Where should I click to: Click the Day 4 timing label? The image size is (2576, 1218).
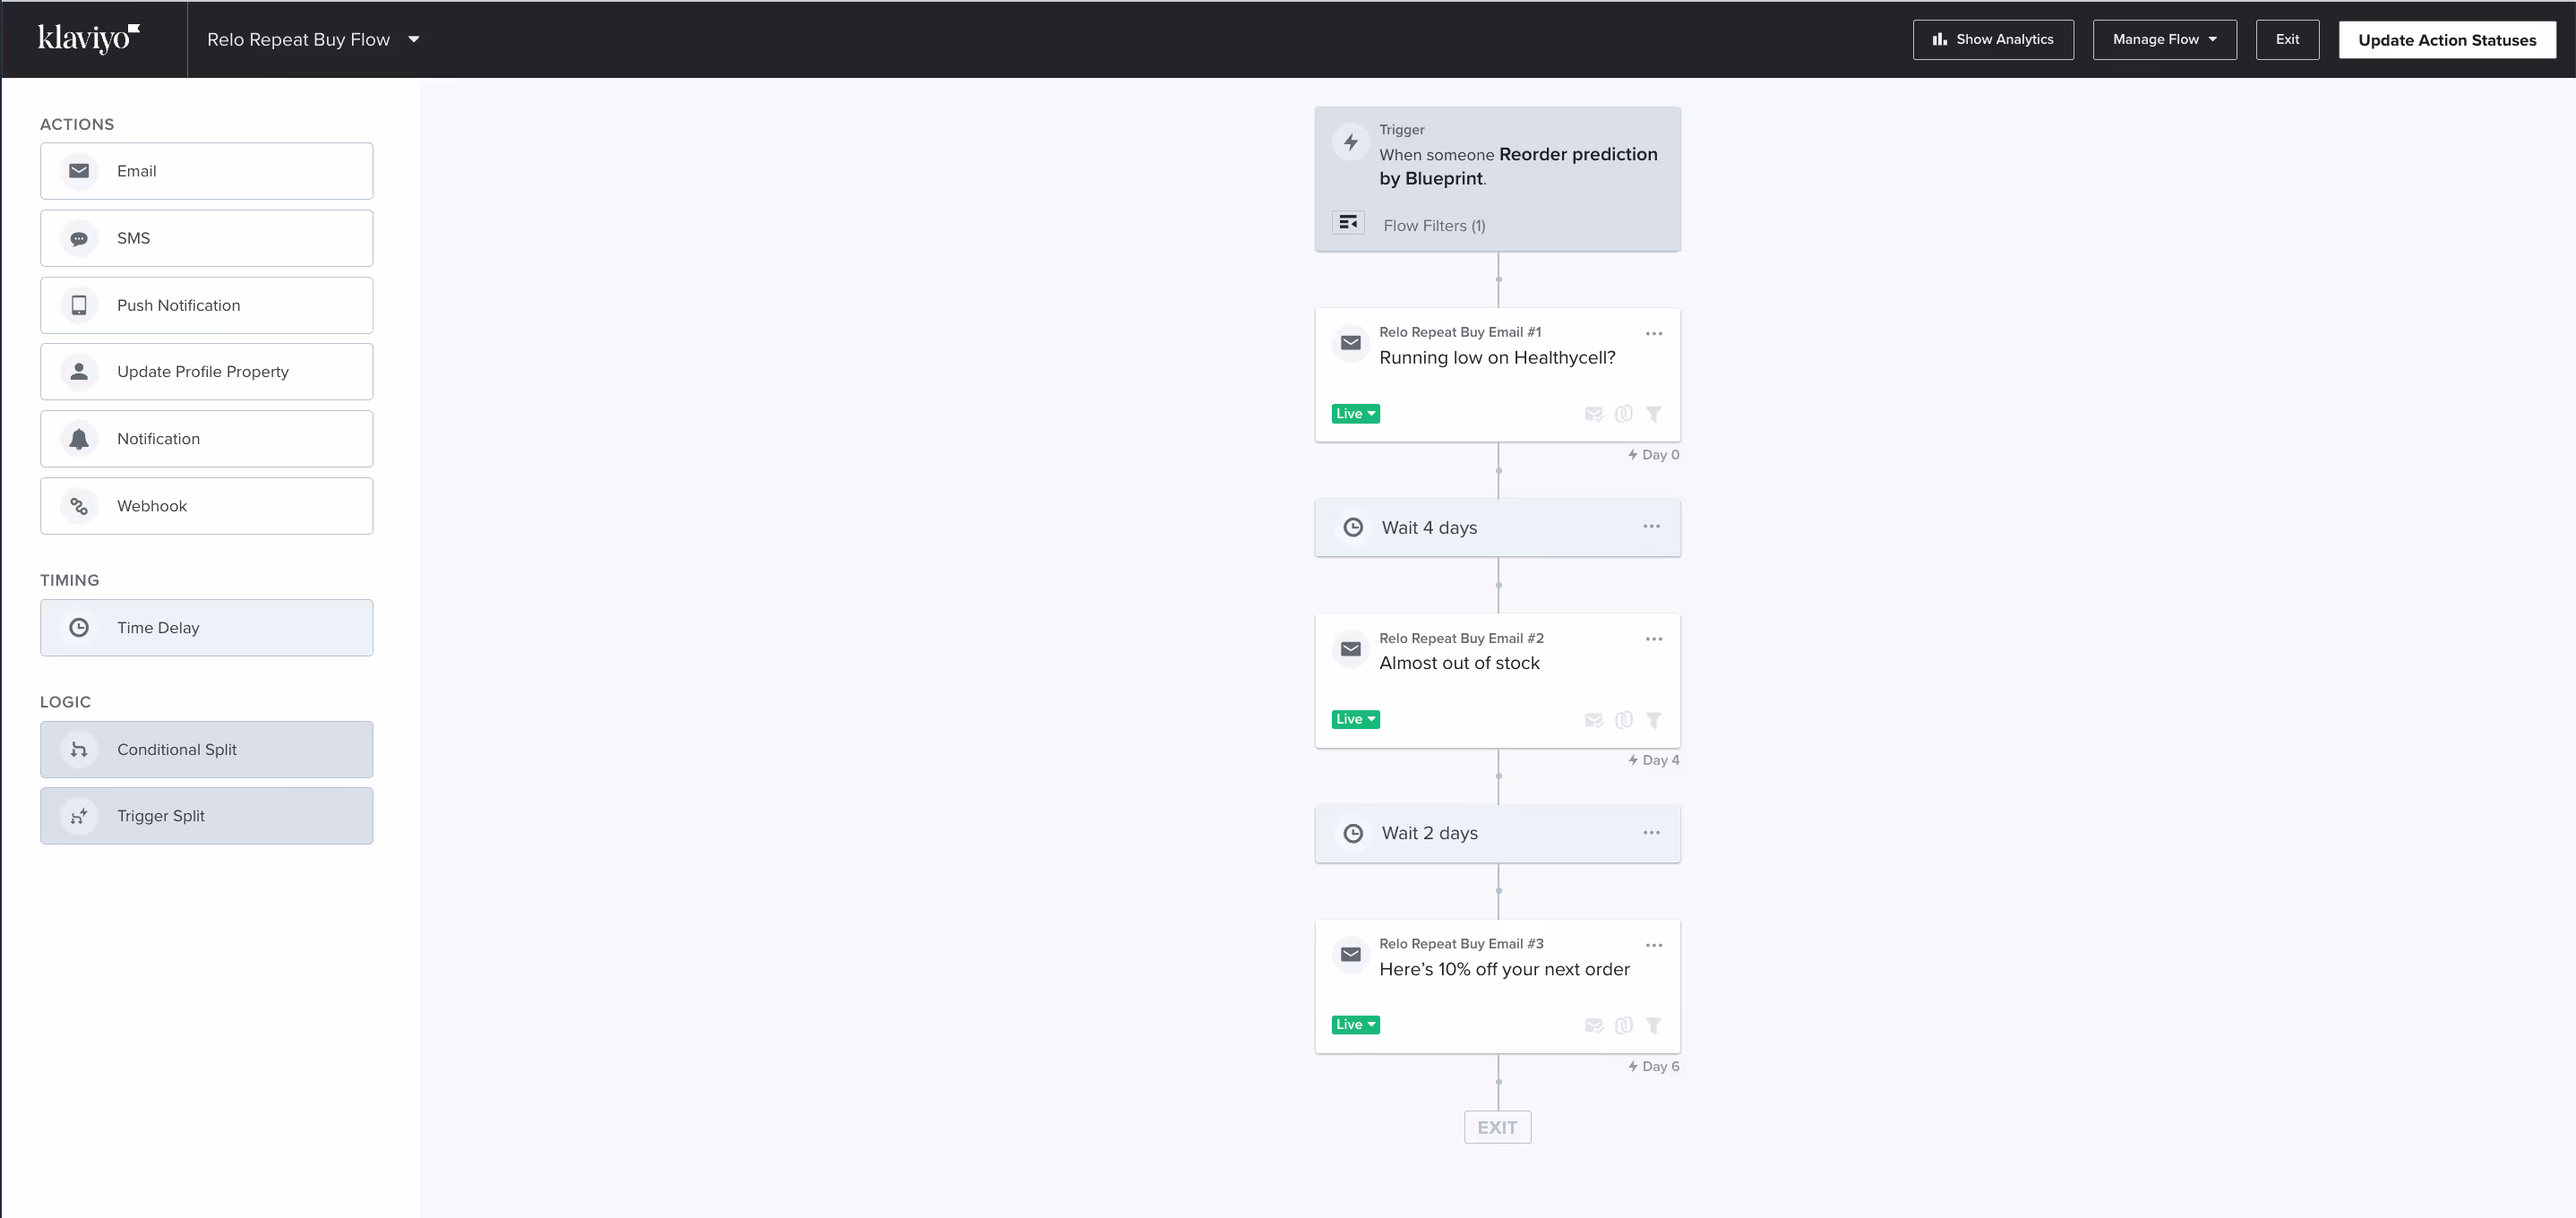tap(1654, 761)
